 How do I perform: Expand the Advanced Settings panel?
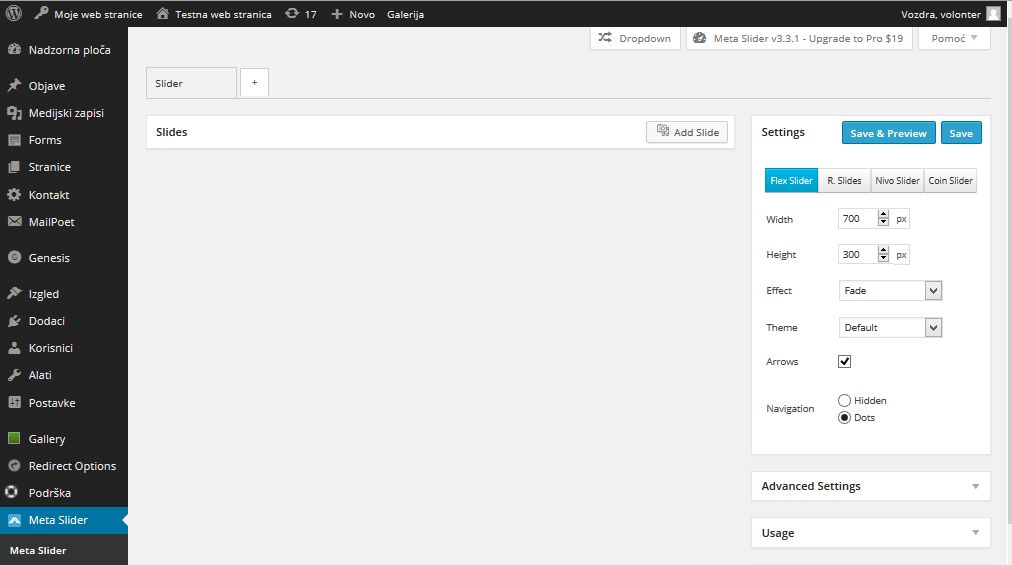[871, 486]
